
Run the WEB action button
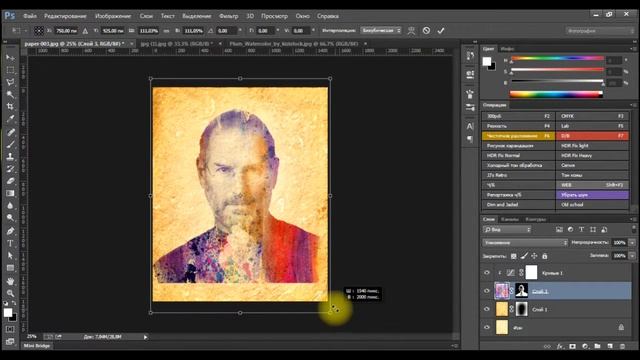[x=592, y=185]
